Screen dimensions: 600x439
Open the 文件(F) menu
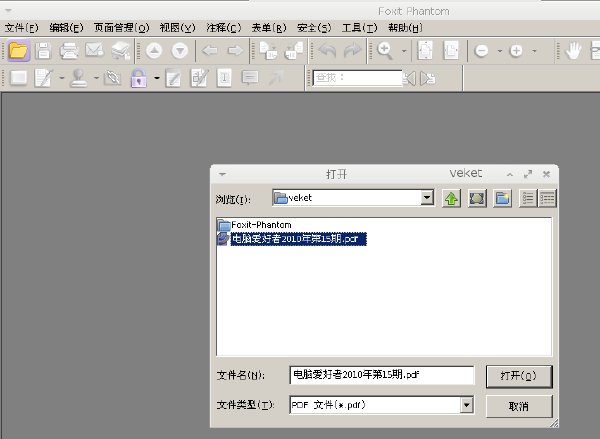(x=21, y=28)
